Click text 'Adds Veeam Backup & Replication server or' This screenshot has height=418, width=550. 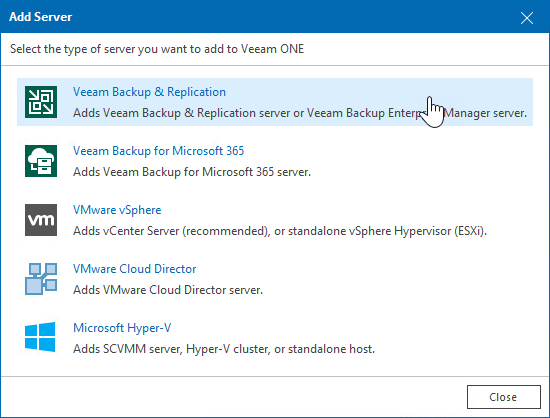point(188,113)
